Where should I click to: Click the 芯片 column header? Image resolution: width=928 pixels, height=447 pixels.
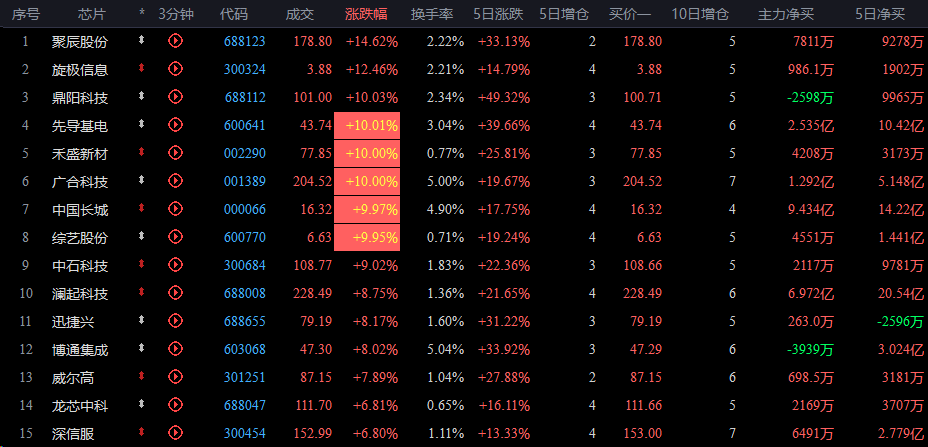click(92, 14)
